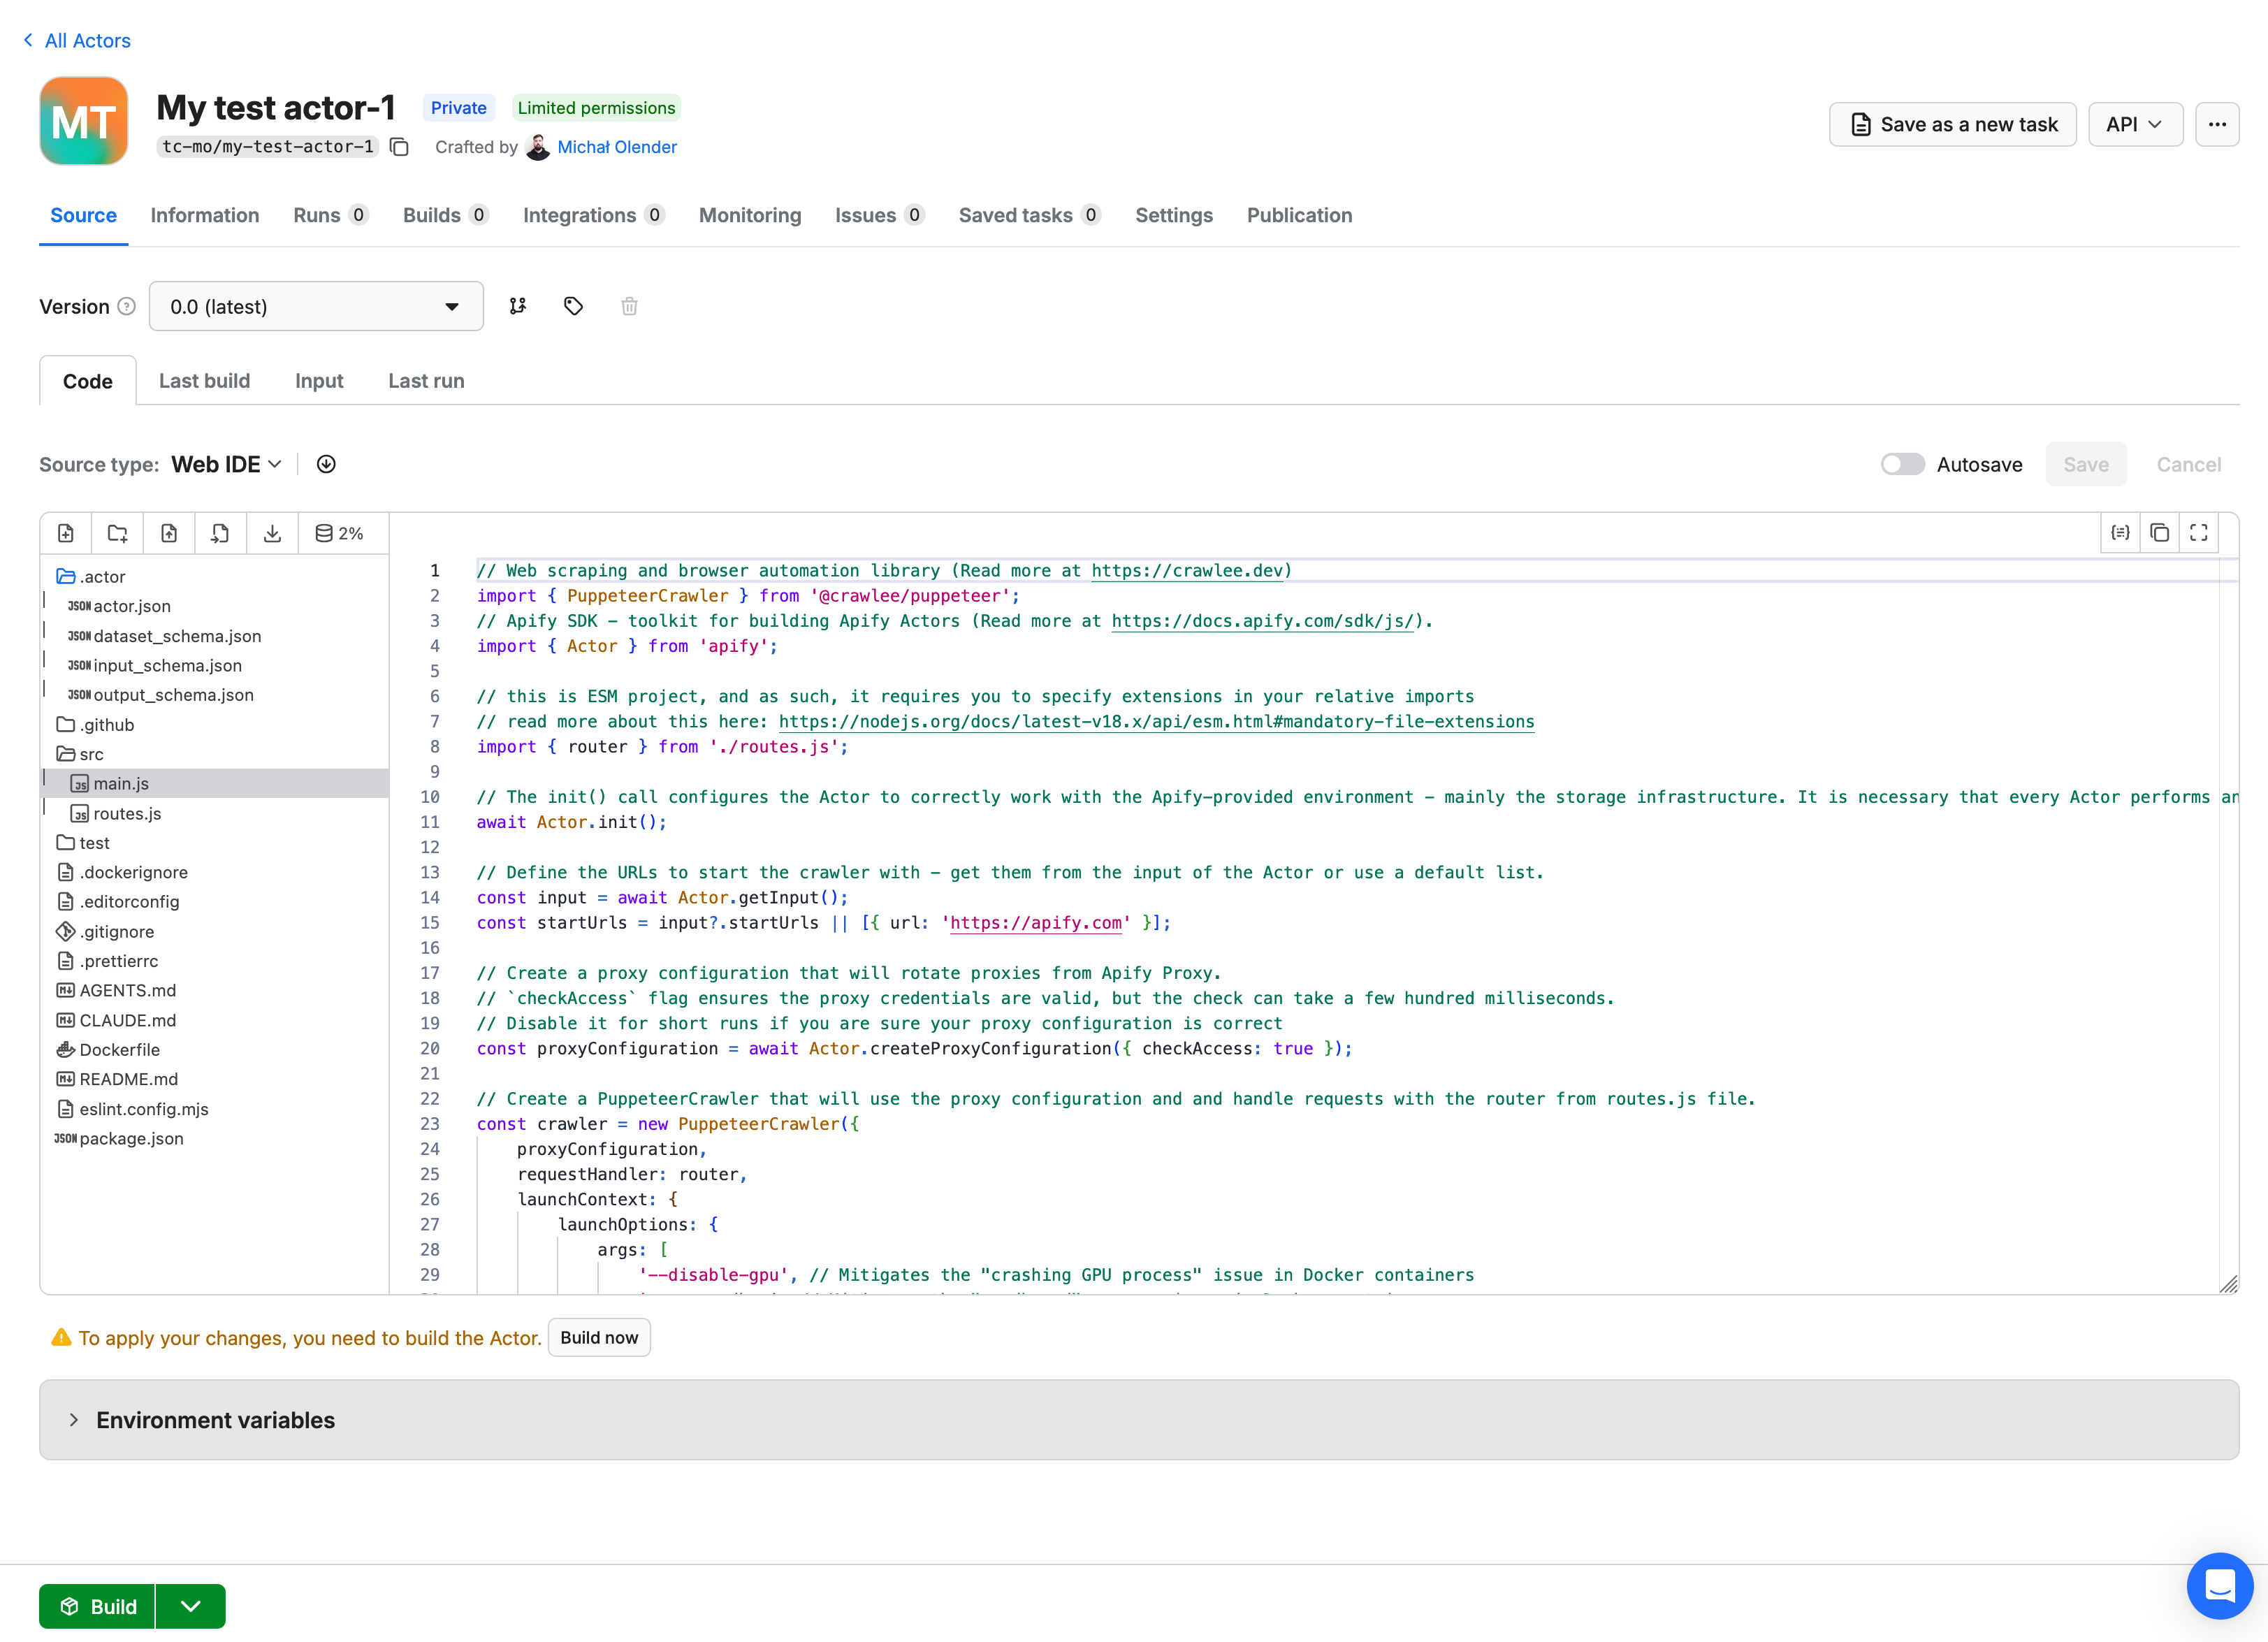Copy the actor ID tc-mo/my-test-actor-1

[399, 146]
